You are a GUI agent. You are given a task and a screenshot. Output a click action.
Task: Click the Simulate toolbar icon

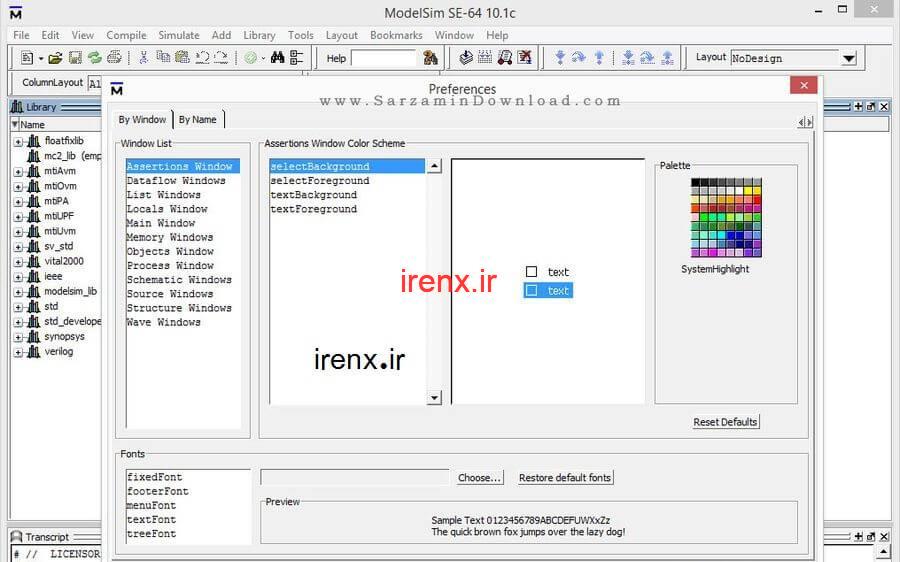click(505, 57)
